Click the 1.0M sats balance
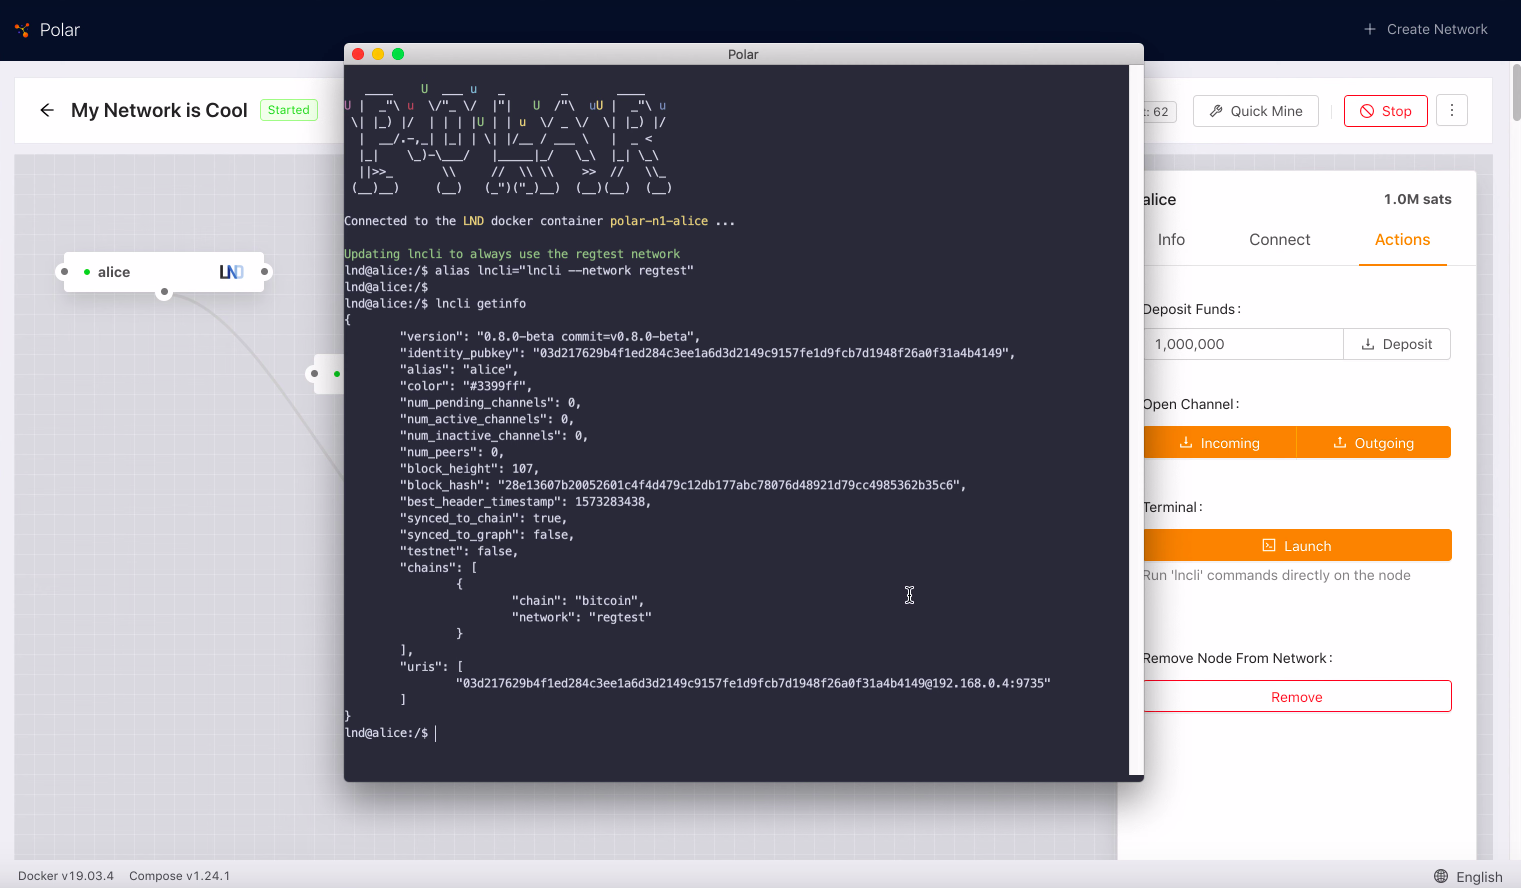This screenshot has width=1521, height=888. point(1417,199)
